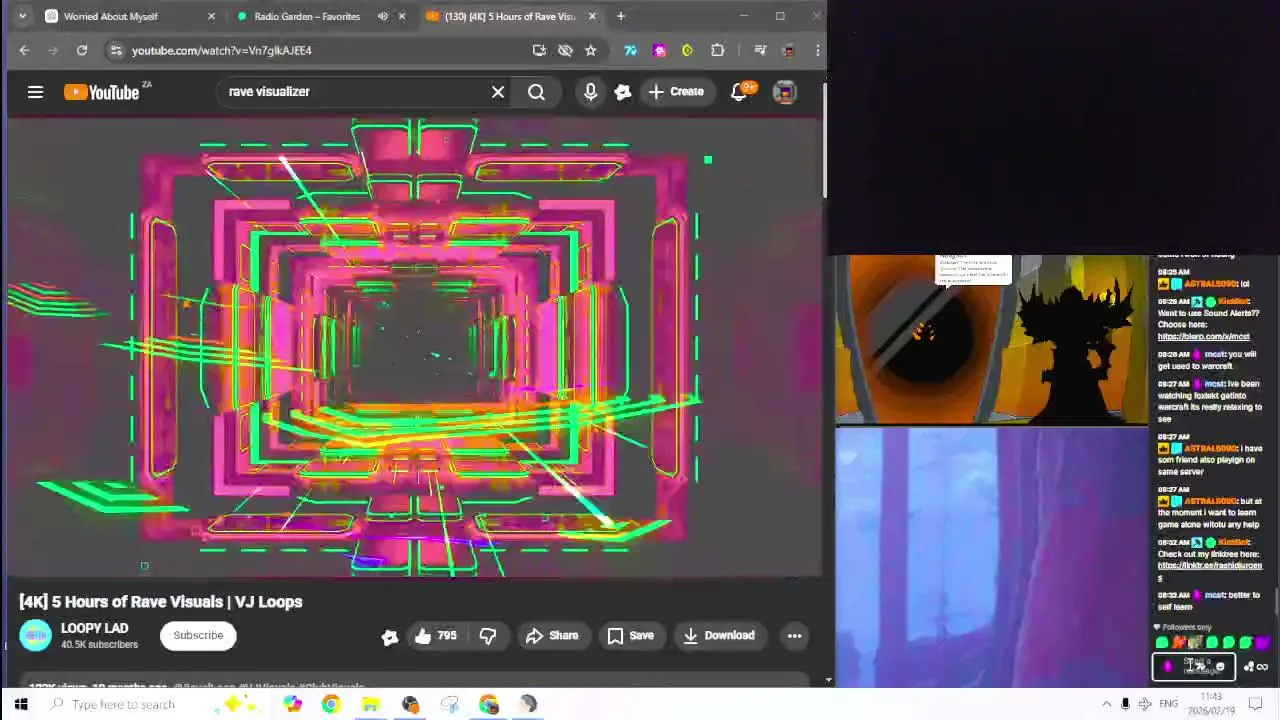The height and width of the screenshot is (720, 1280).
Task: Save the video to a playlist
Action: pos(631,636)
